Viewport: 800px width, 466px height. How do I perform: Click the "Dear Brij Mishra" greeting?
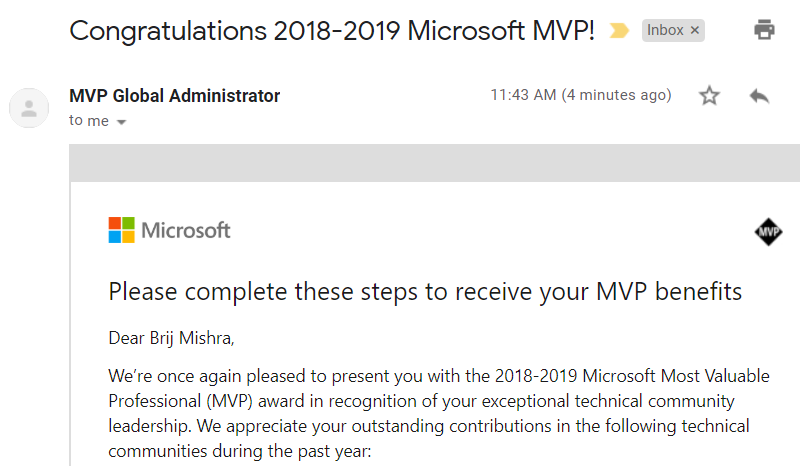171,337
